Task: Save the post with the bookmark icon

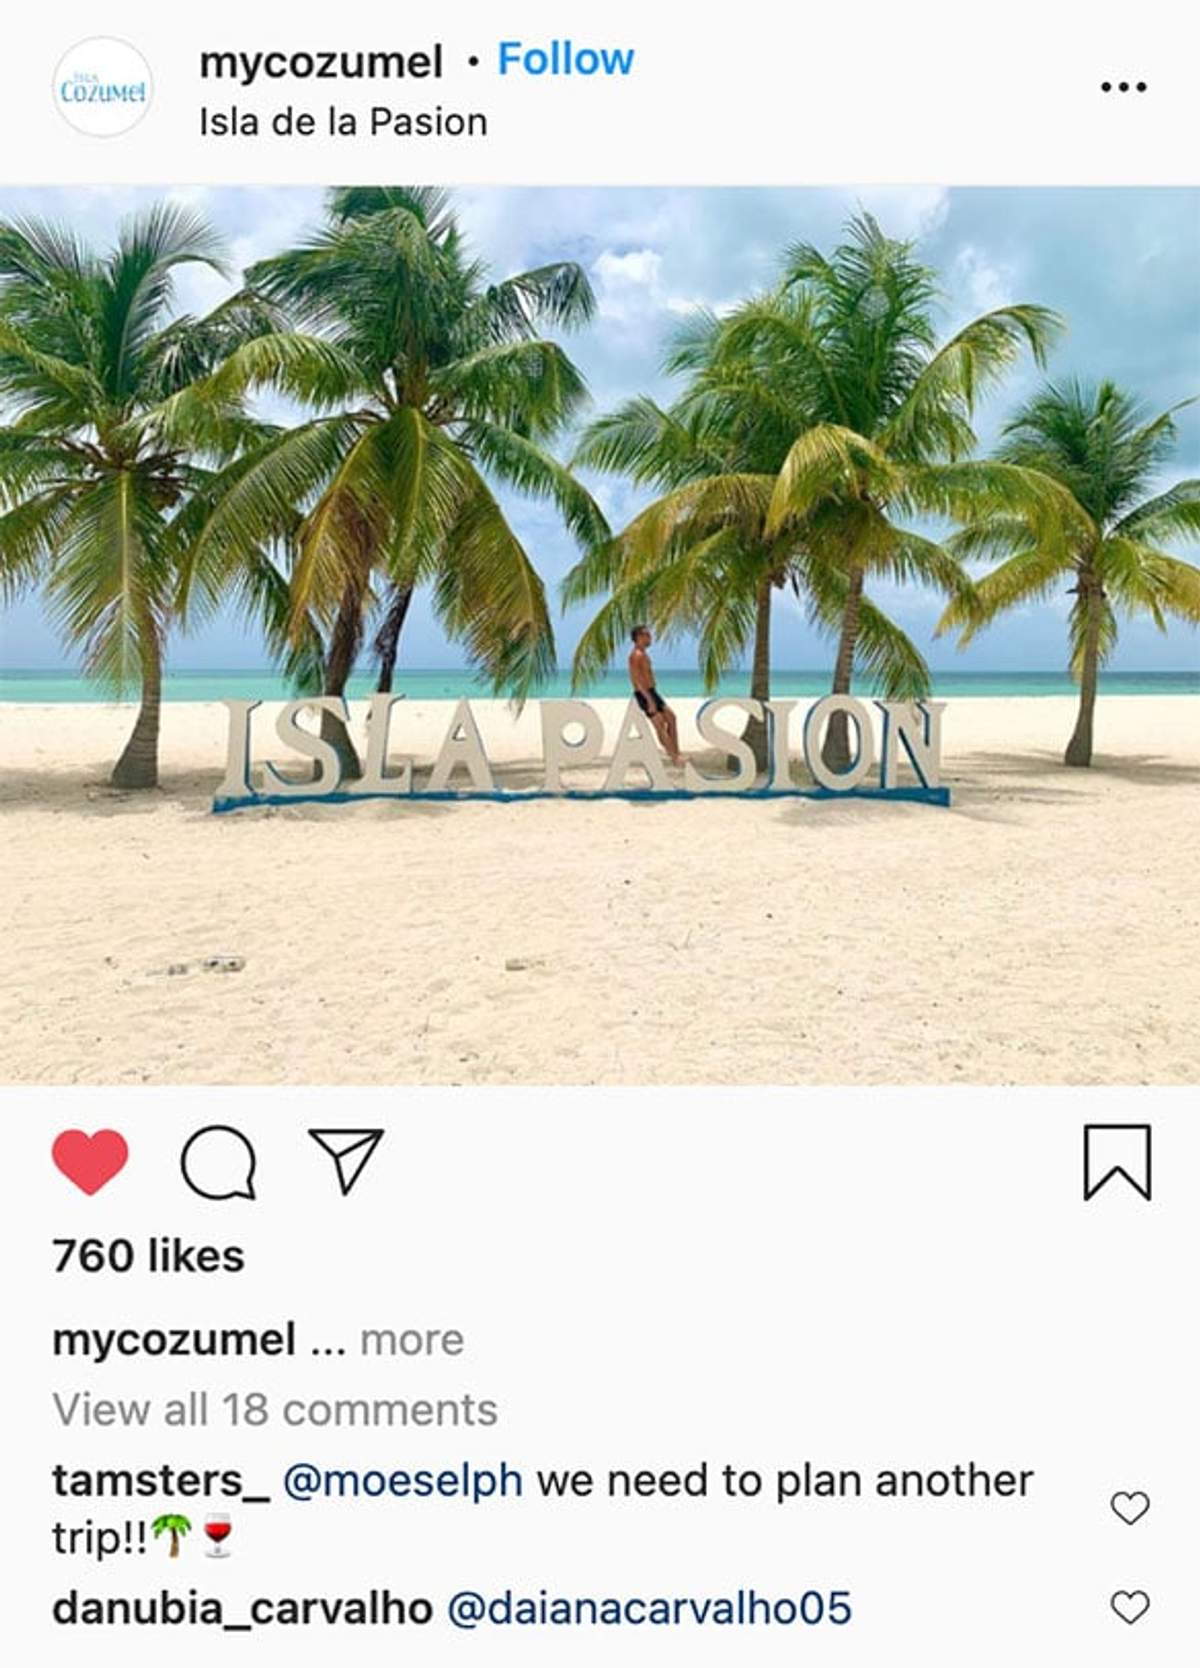Action: [1117, 1162]
